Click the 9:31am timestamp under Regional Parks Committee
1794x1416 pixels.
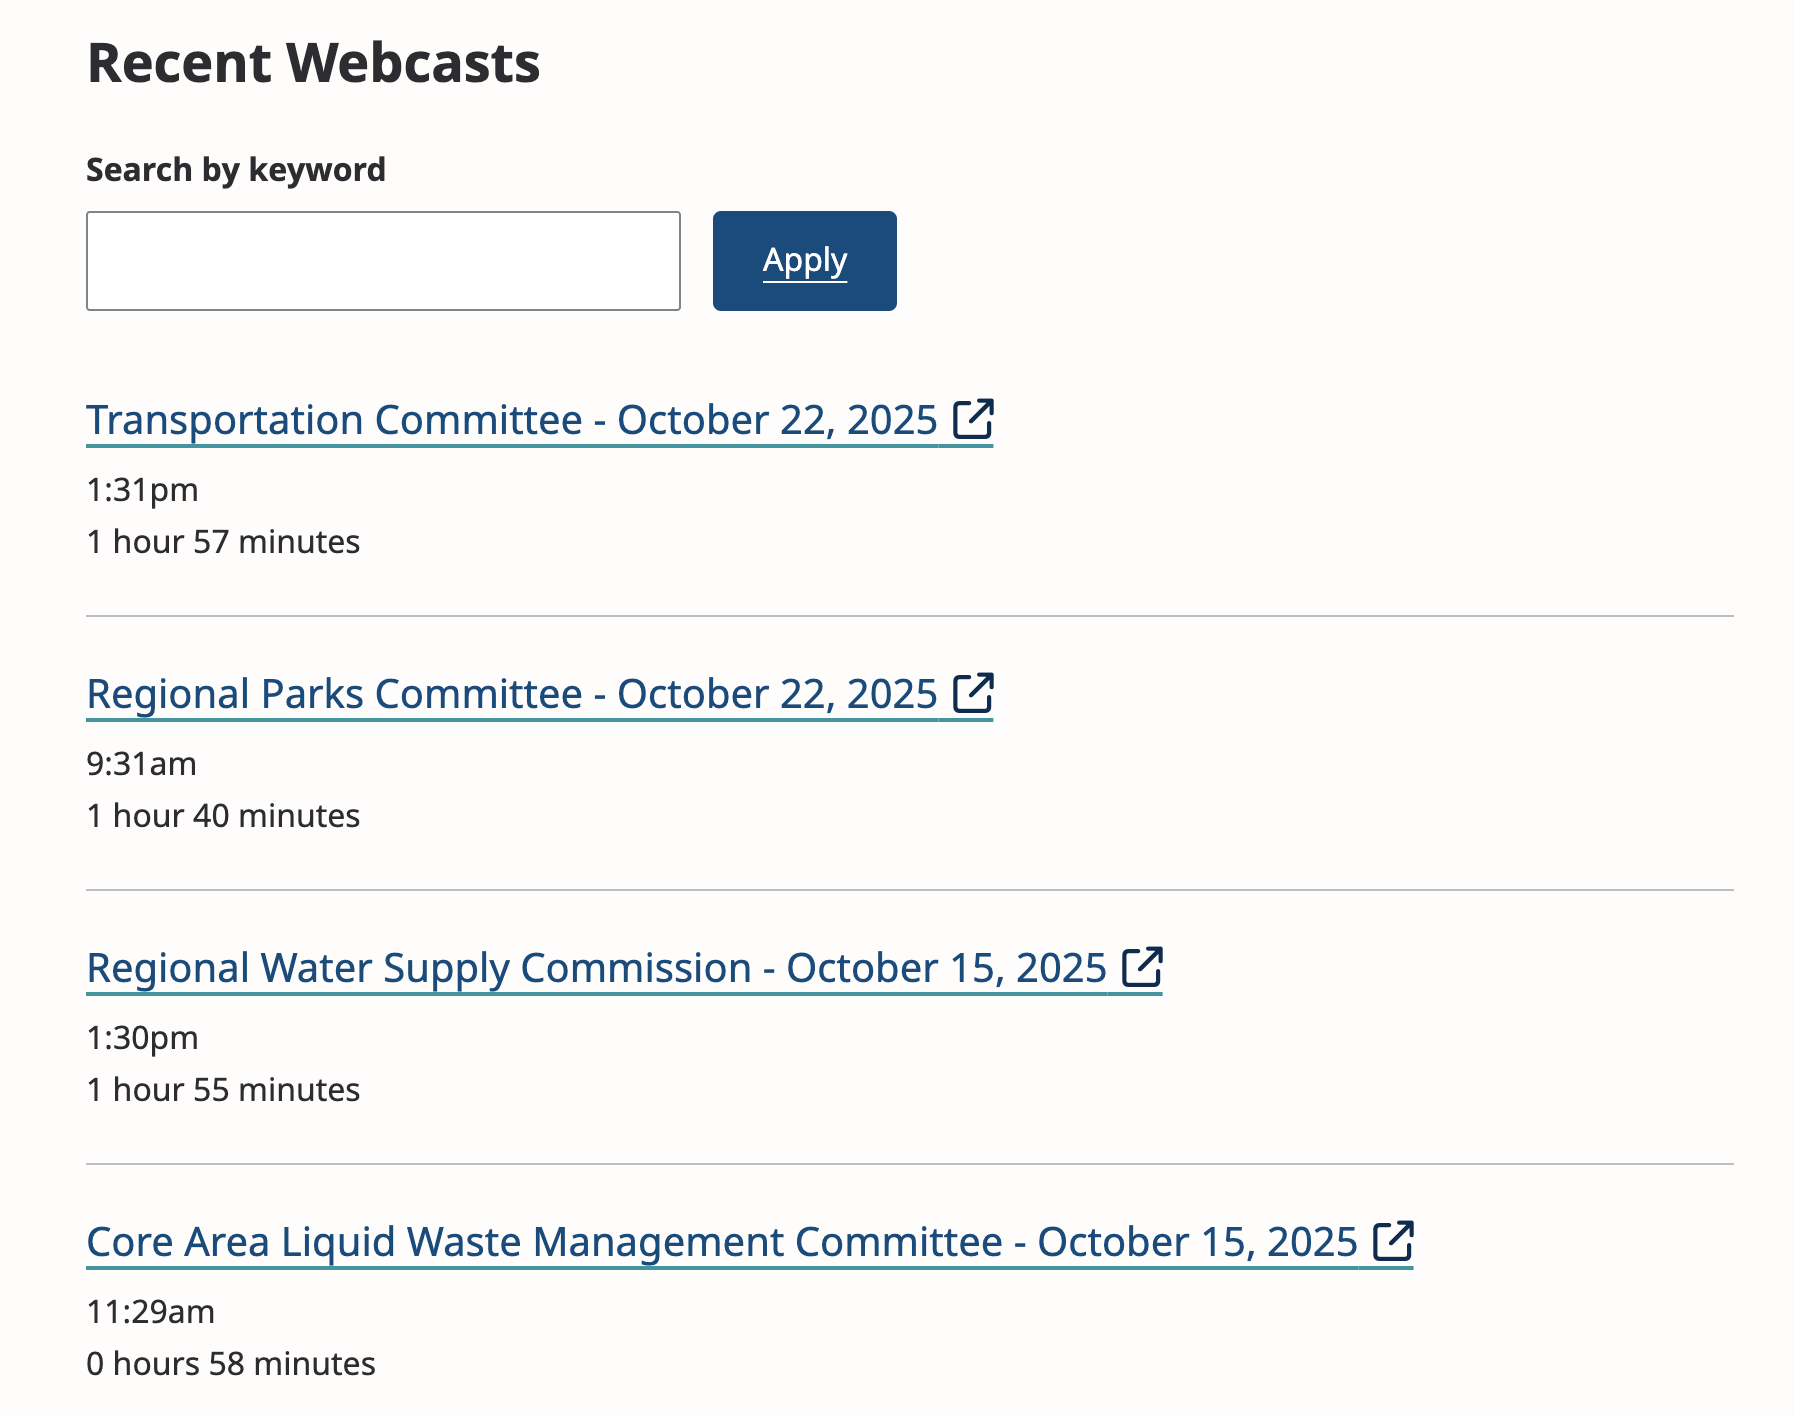click(x=142, y=763)
